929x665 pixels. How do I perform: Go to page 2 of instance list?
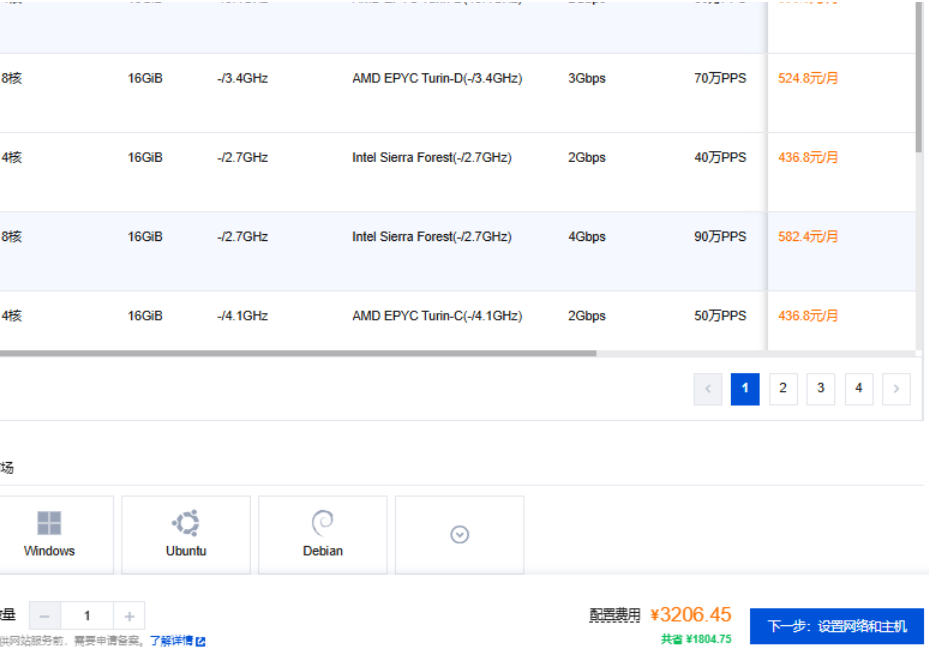coord(783,389)
